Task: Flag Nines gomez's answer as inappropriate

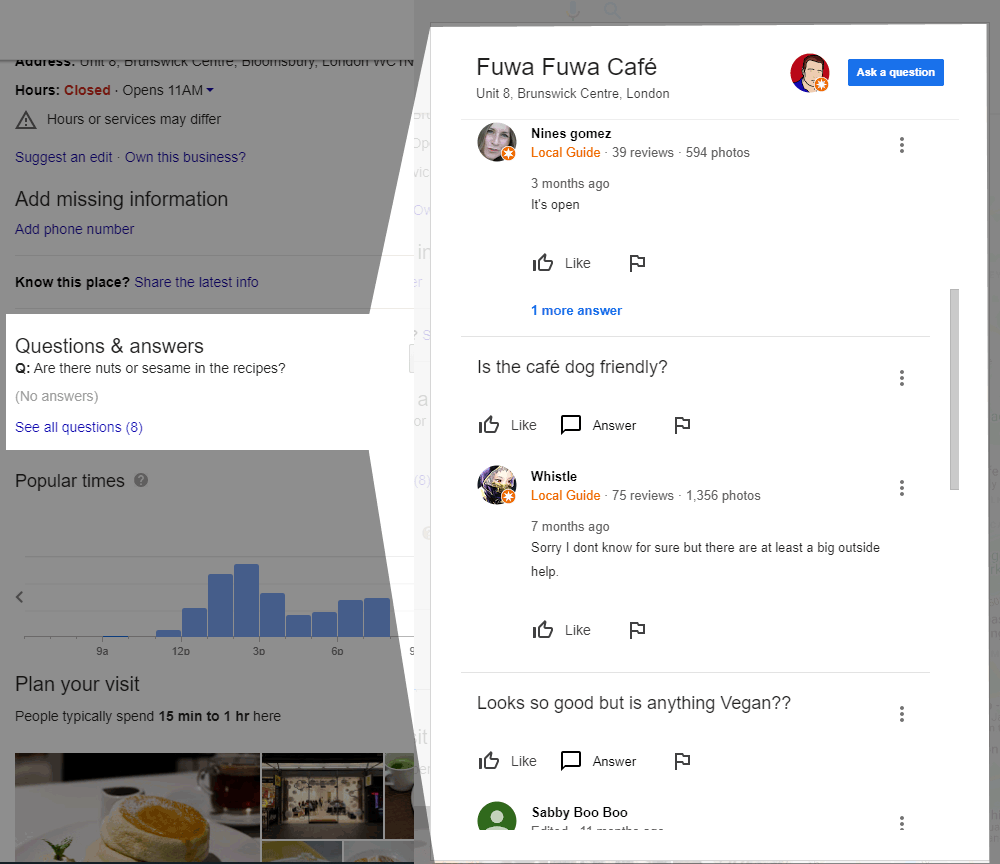Action: 637,263
